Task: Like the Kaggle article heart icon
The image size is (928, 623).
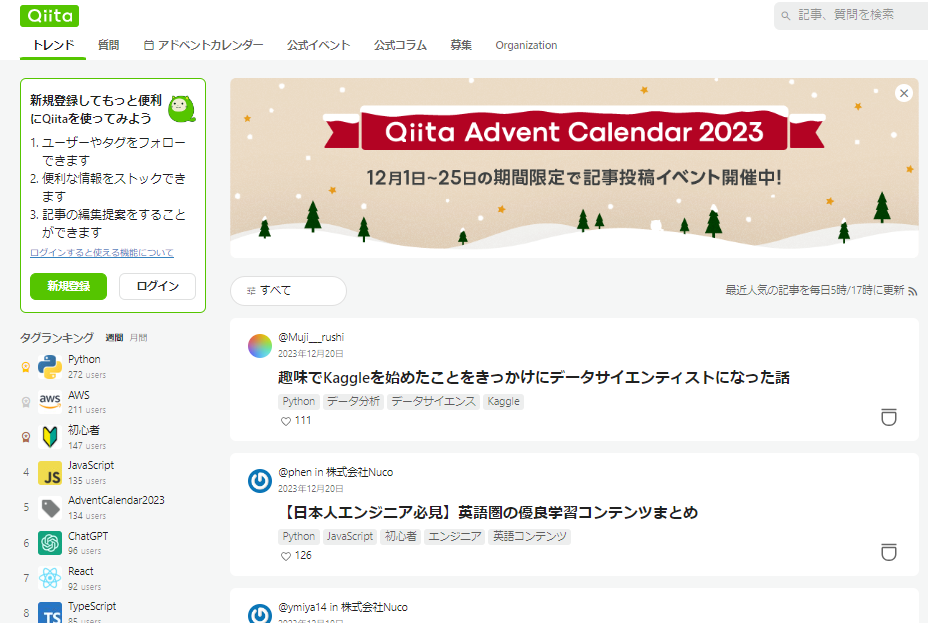Action: [286, 421]
